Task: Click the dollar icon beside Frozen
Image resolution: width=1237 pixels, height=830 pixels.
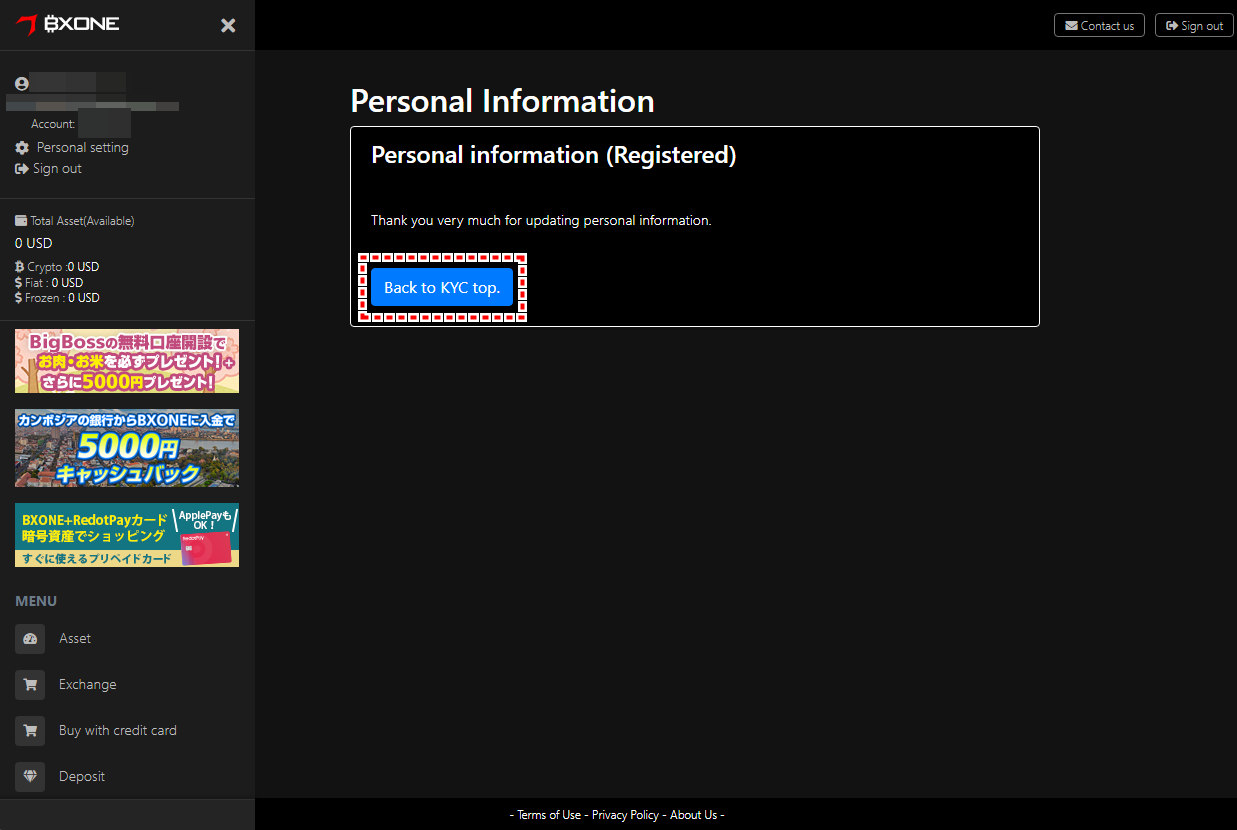Action: pos(19,298)
